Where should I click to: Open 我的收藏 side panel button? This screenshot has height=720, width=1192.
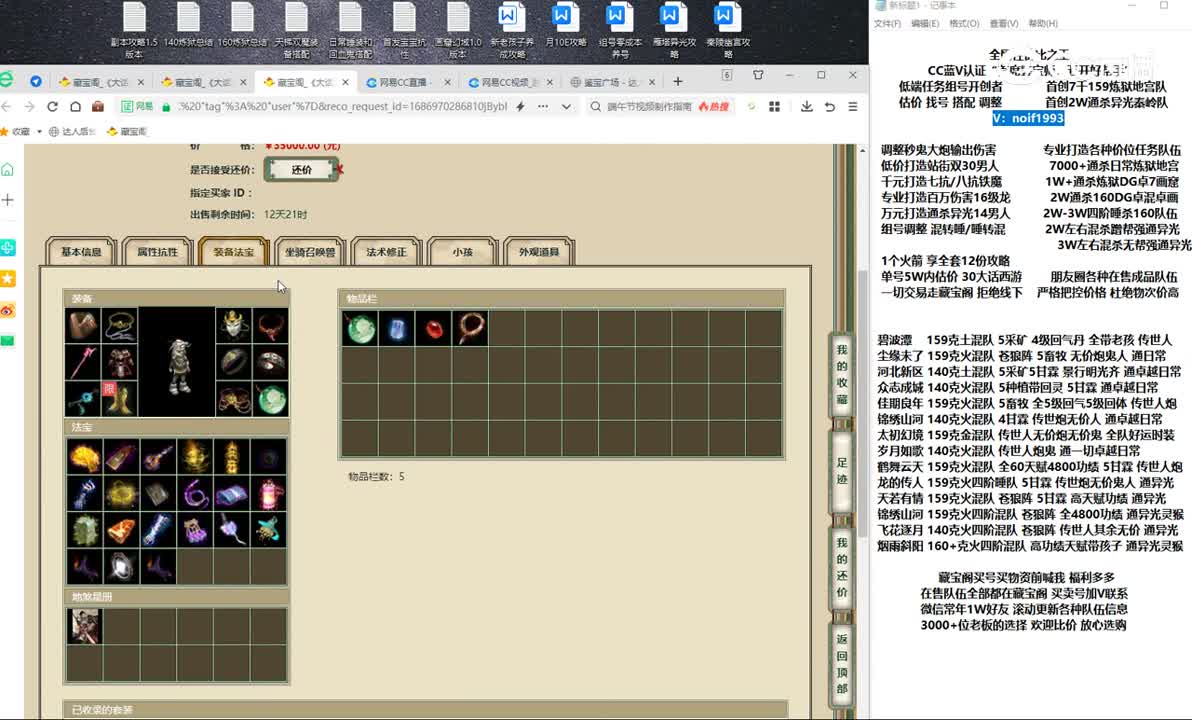coord(842,374)
